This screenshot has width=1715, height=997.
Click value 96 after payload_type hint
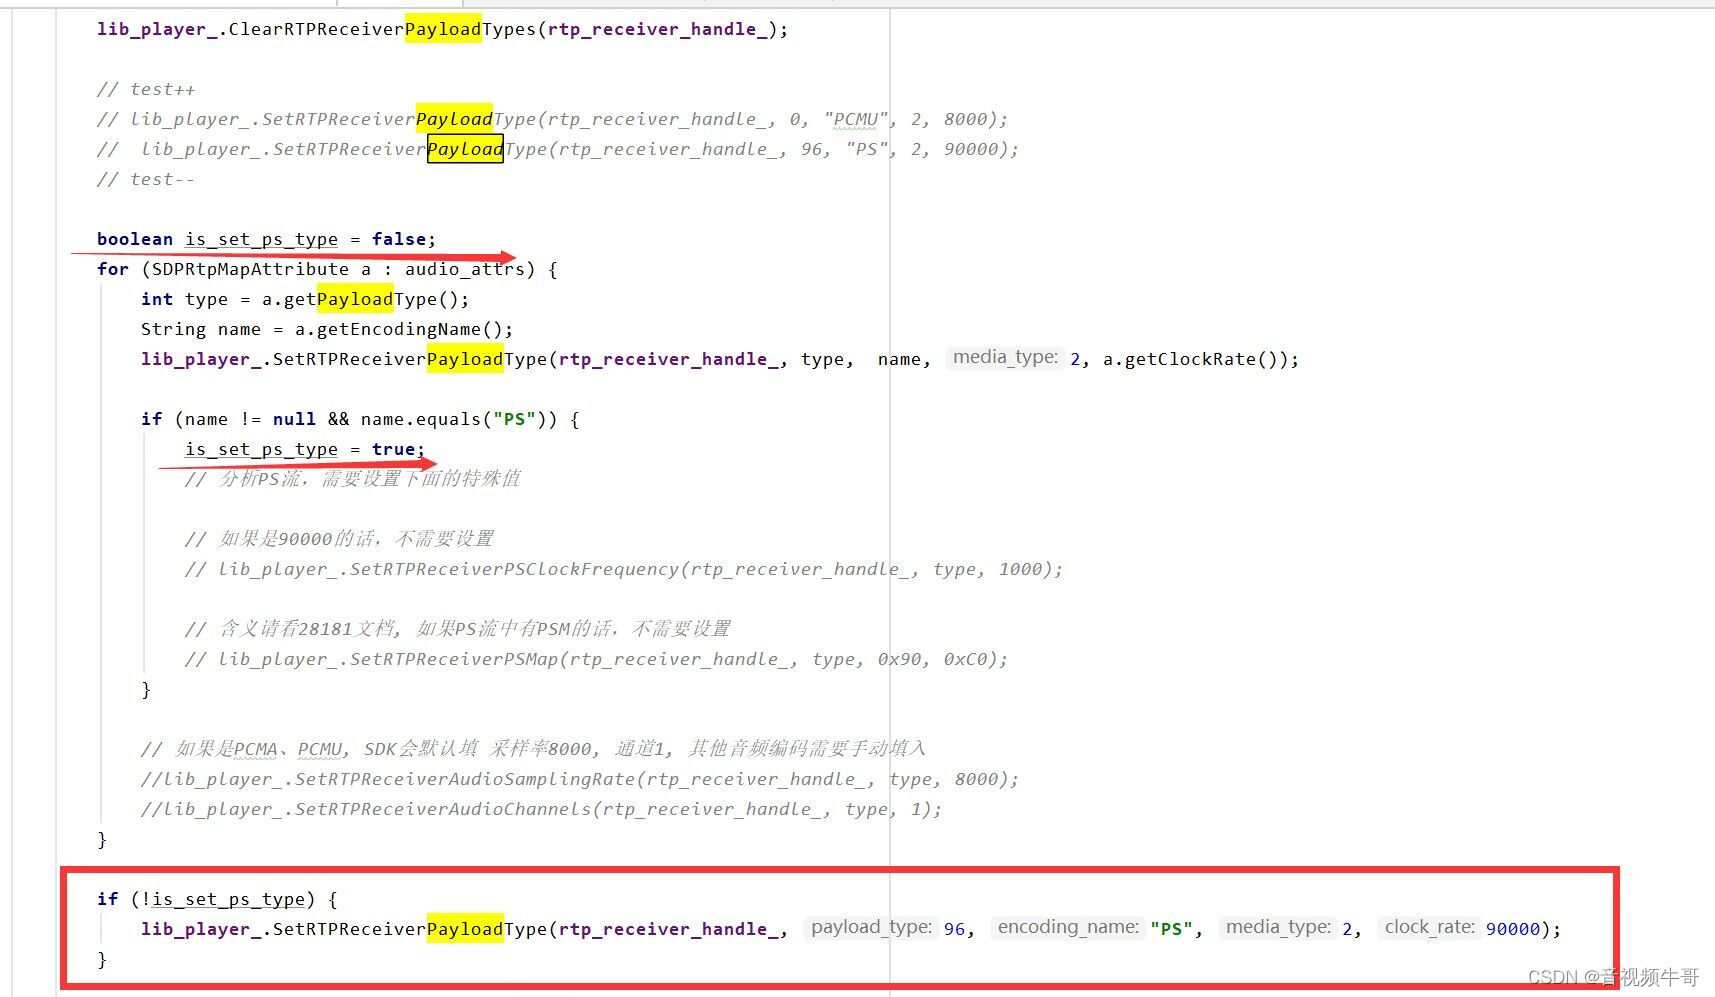954,929
